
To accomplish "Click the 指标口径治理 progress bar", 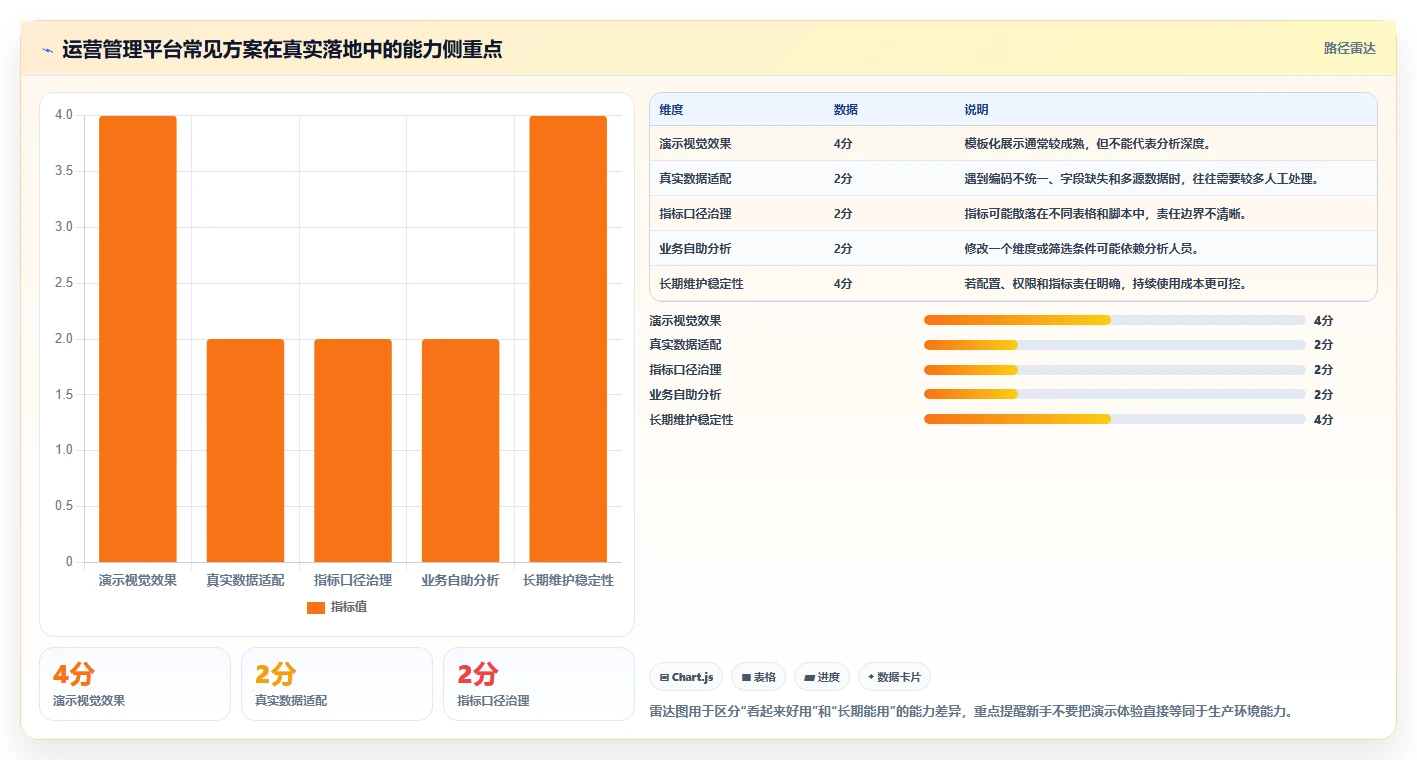I will click(1115, 370).
